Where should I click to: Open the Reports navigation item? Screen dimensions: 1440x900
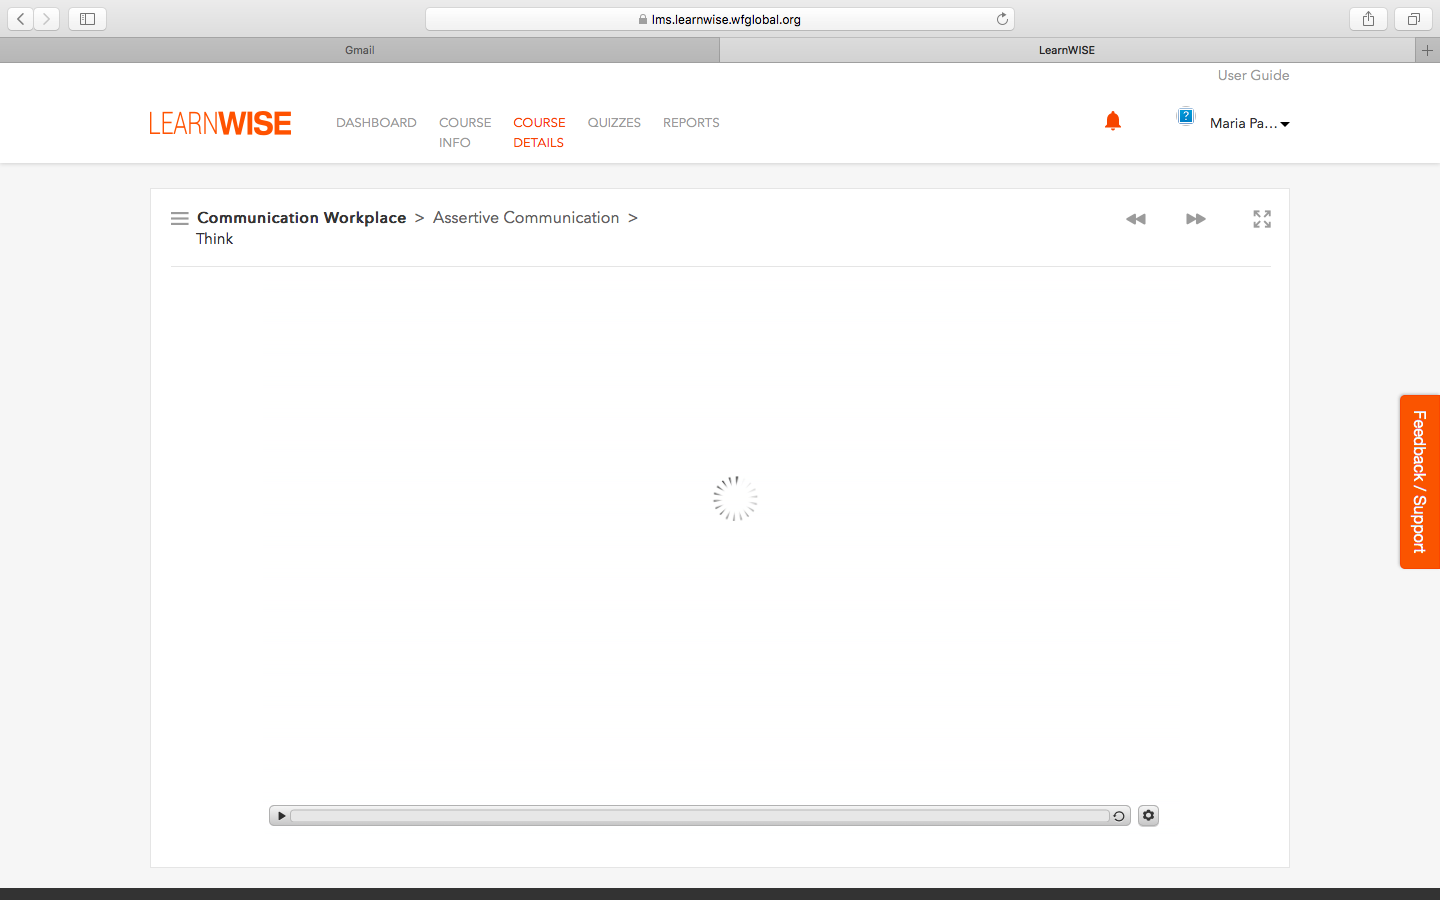[691, 122]
